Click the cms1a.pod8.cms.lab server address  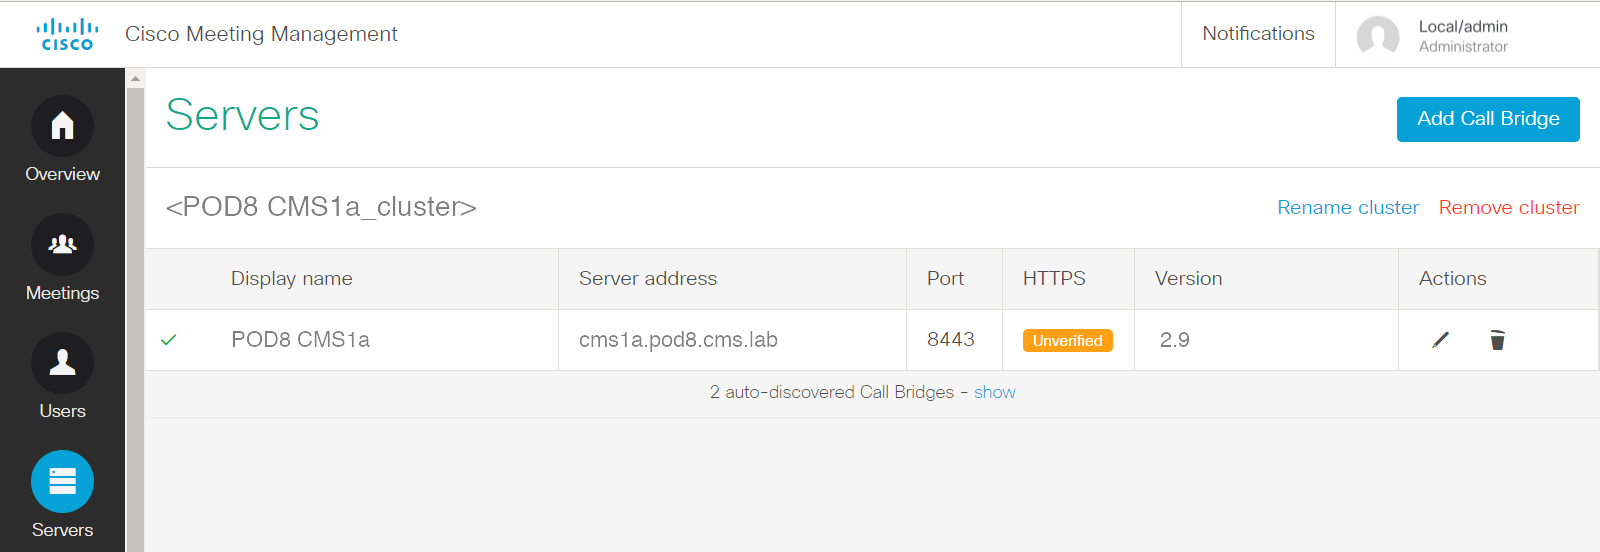tap(678, 340)
